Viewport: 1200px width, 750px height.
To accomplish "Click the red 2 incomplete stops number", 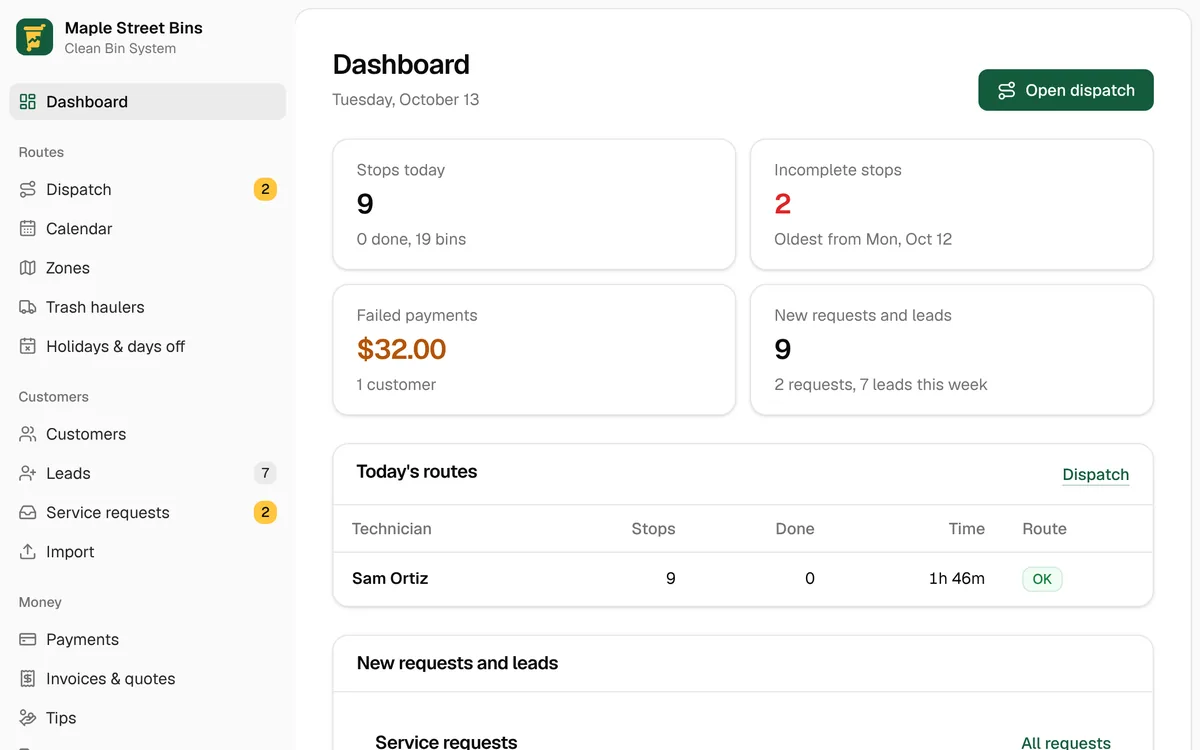I will pos(783,204).
